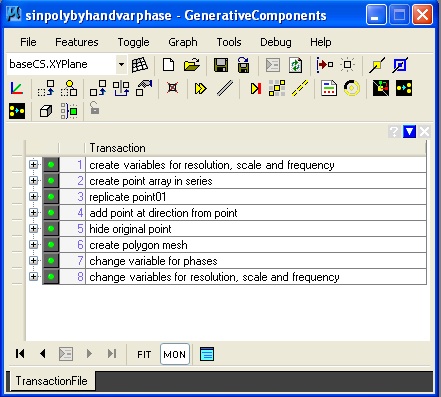Viewport: 441px width, 397px height.
Task: Select the TransactionFile tab
Action: click(x=51, y=381)
